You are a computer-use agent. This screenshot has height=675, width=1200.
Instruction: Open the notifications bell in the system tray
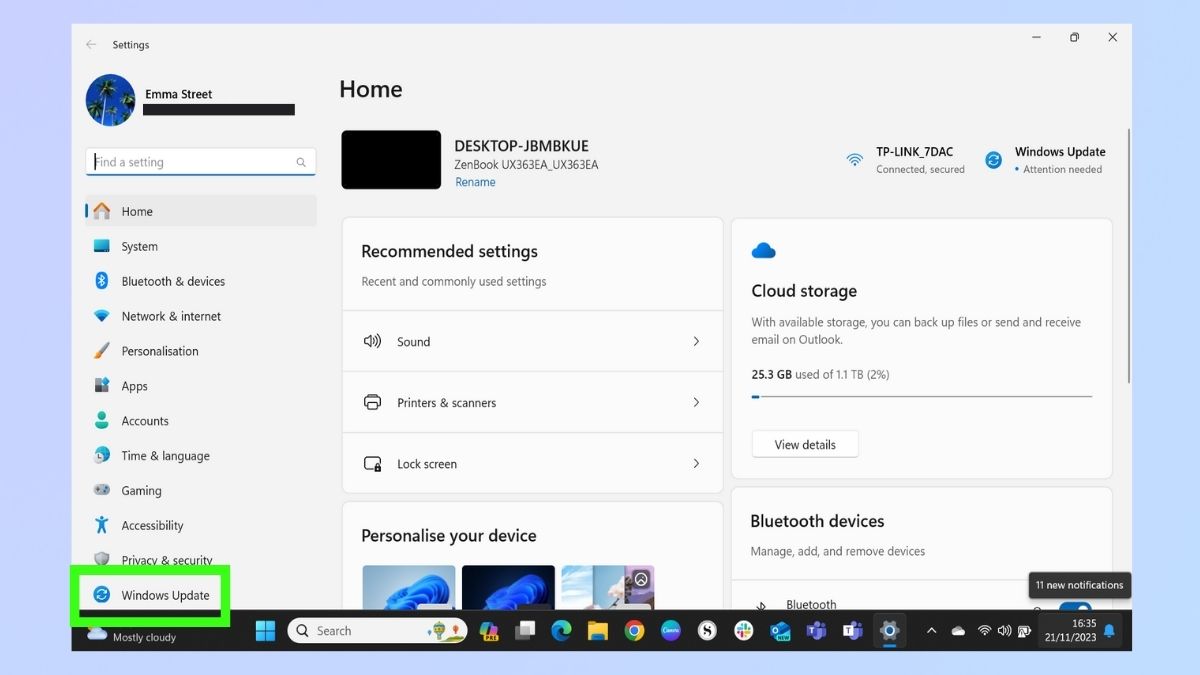[1108, 631]
